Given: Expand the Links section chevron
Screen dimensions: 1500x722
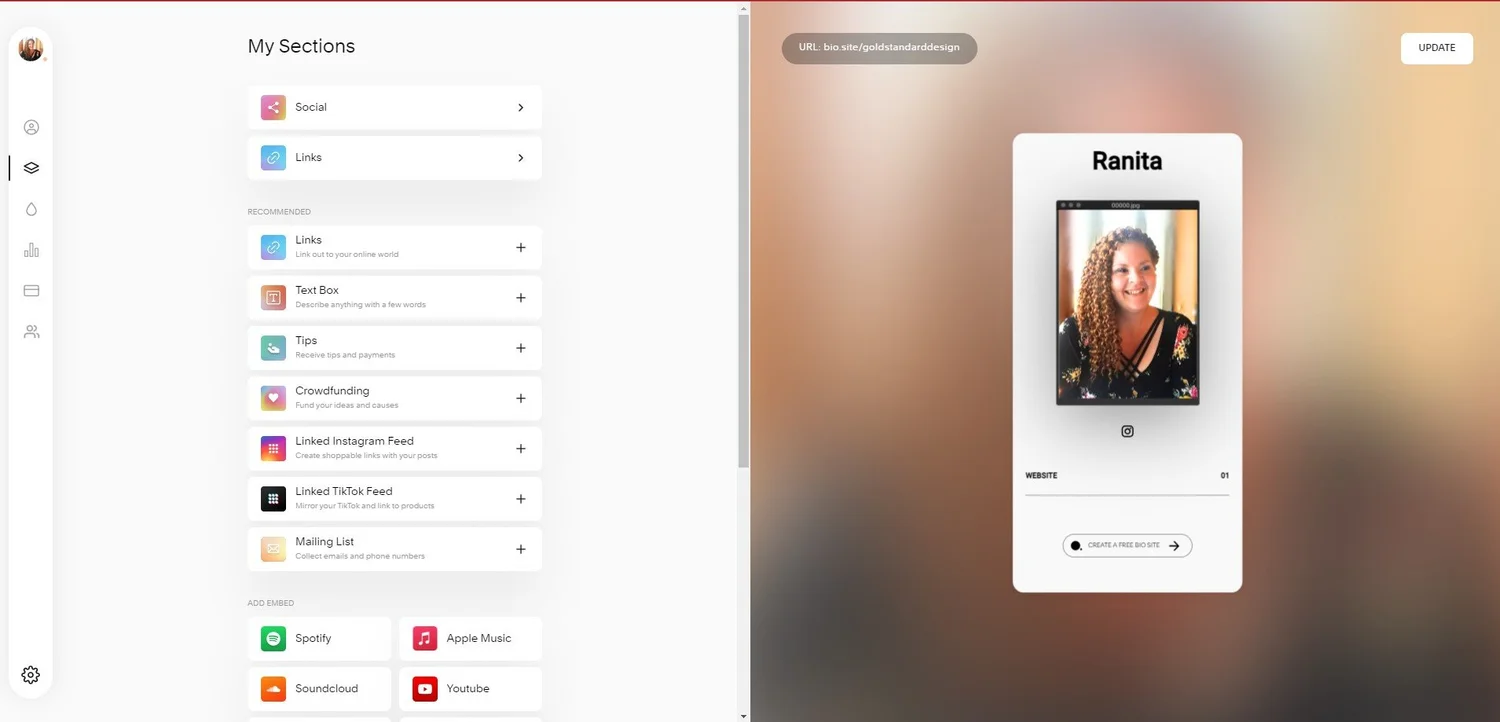Looking at the screenshot, I should click(x=520, y=157).
